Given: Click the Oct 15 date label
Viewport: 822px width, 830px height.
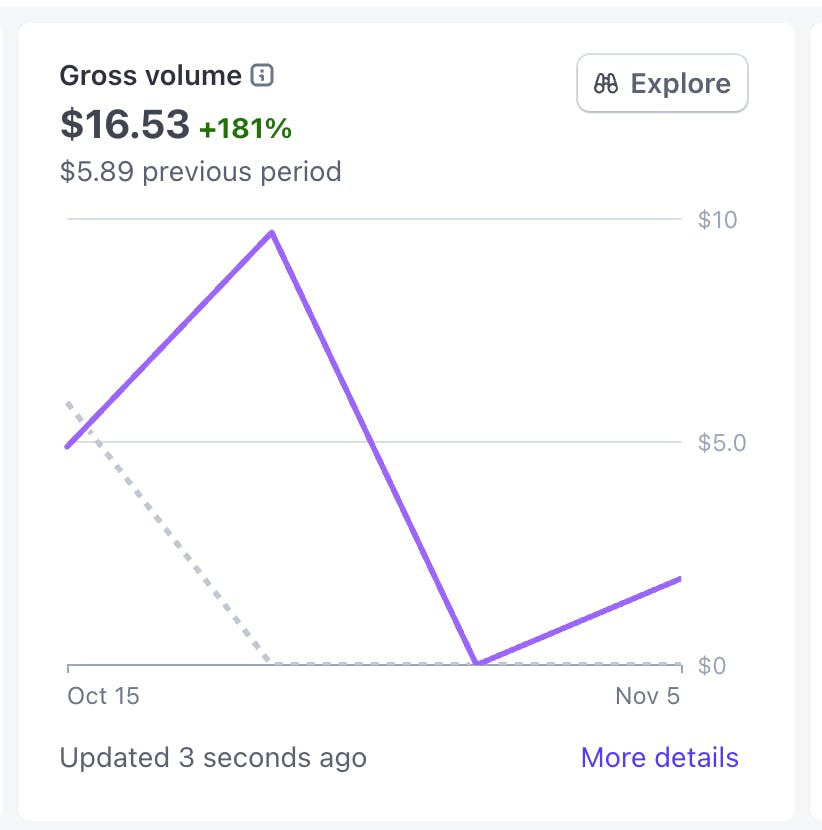Looking at the screenshot, I should pos(103,696).
